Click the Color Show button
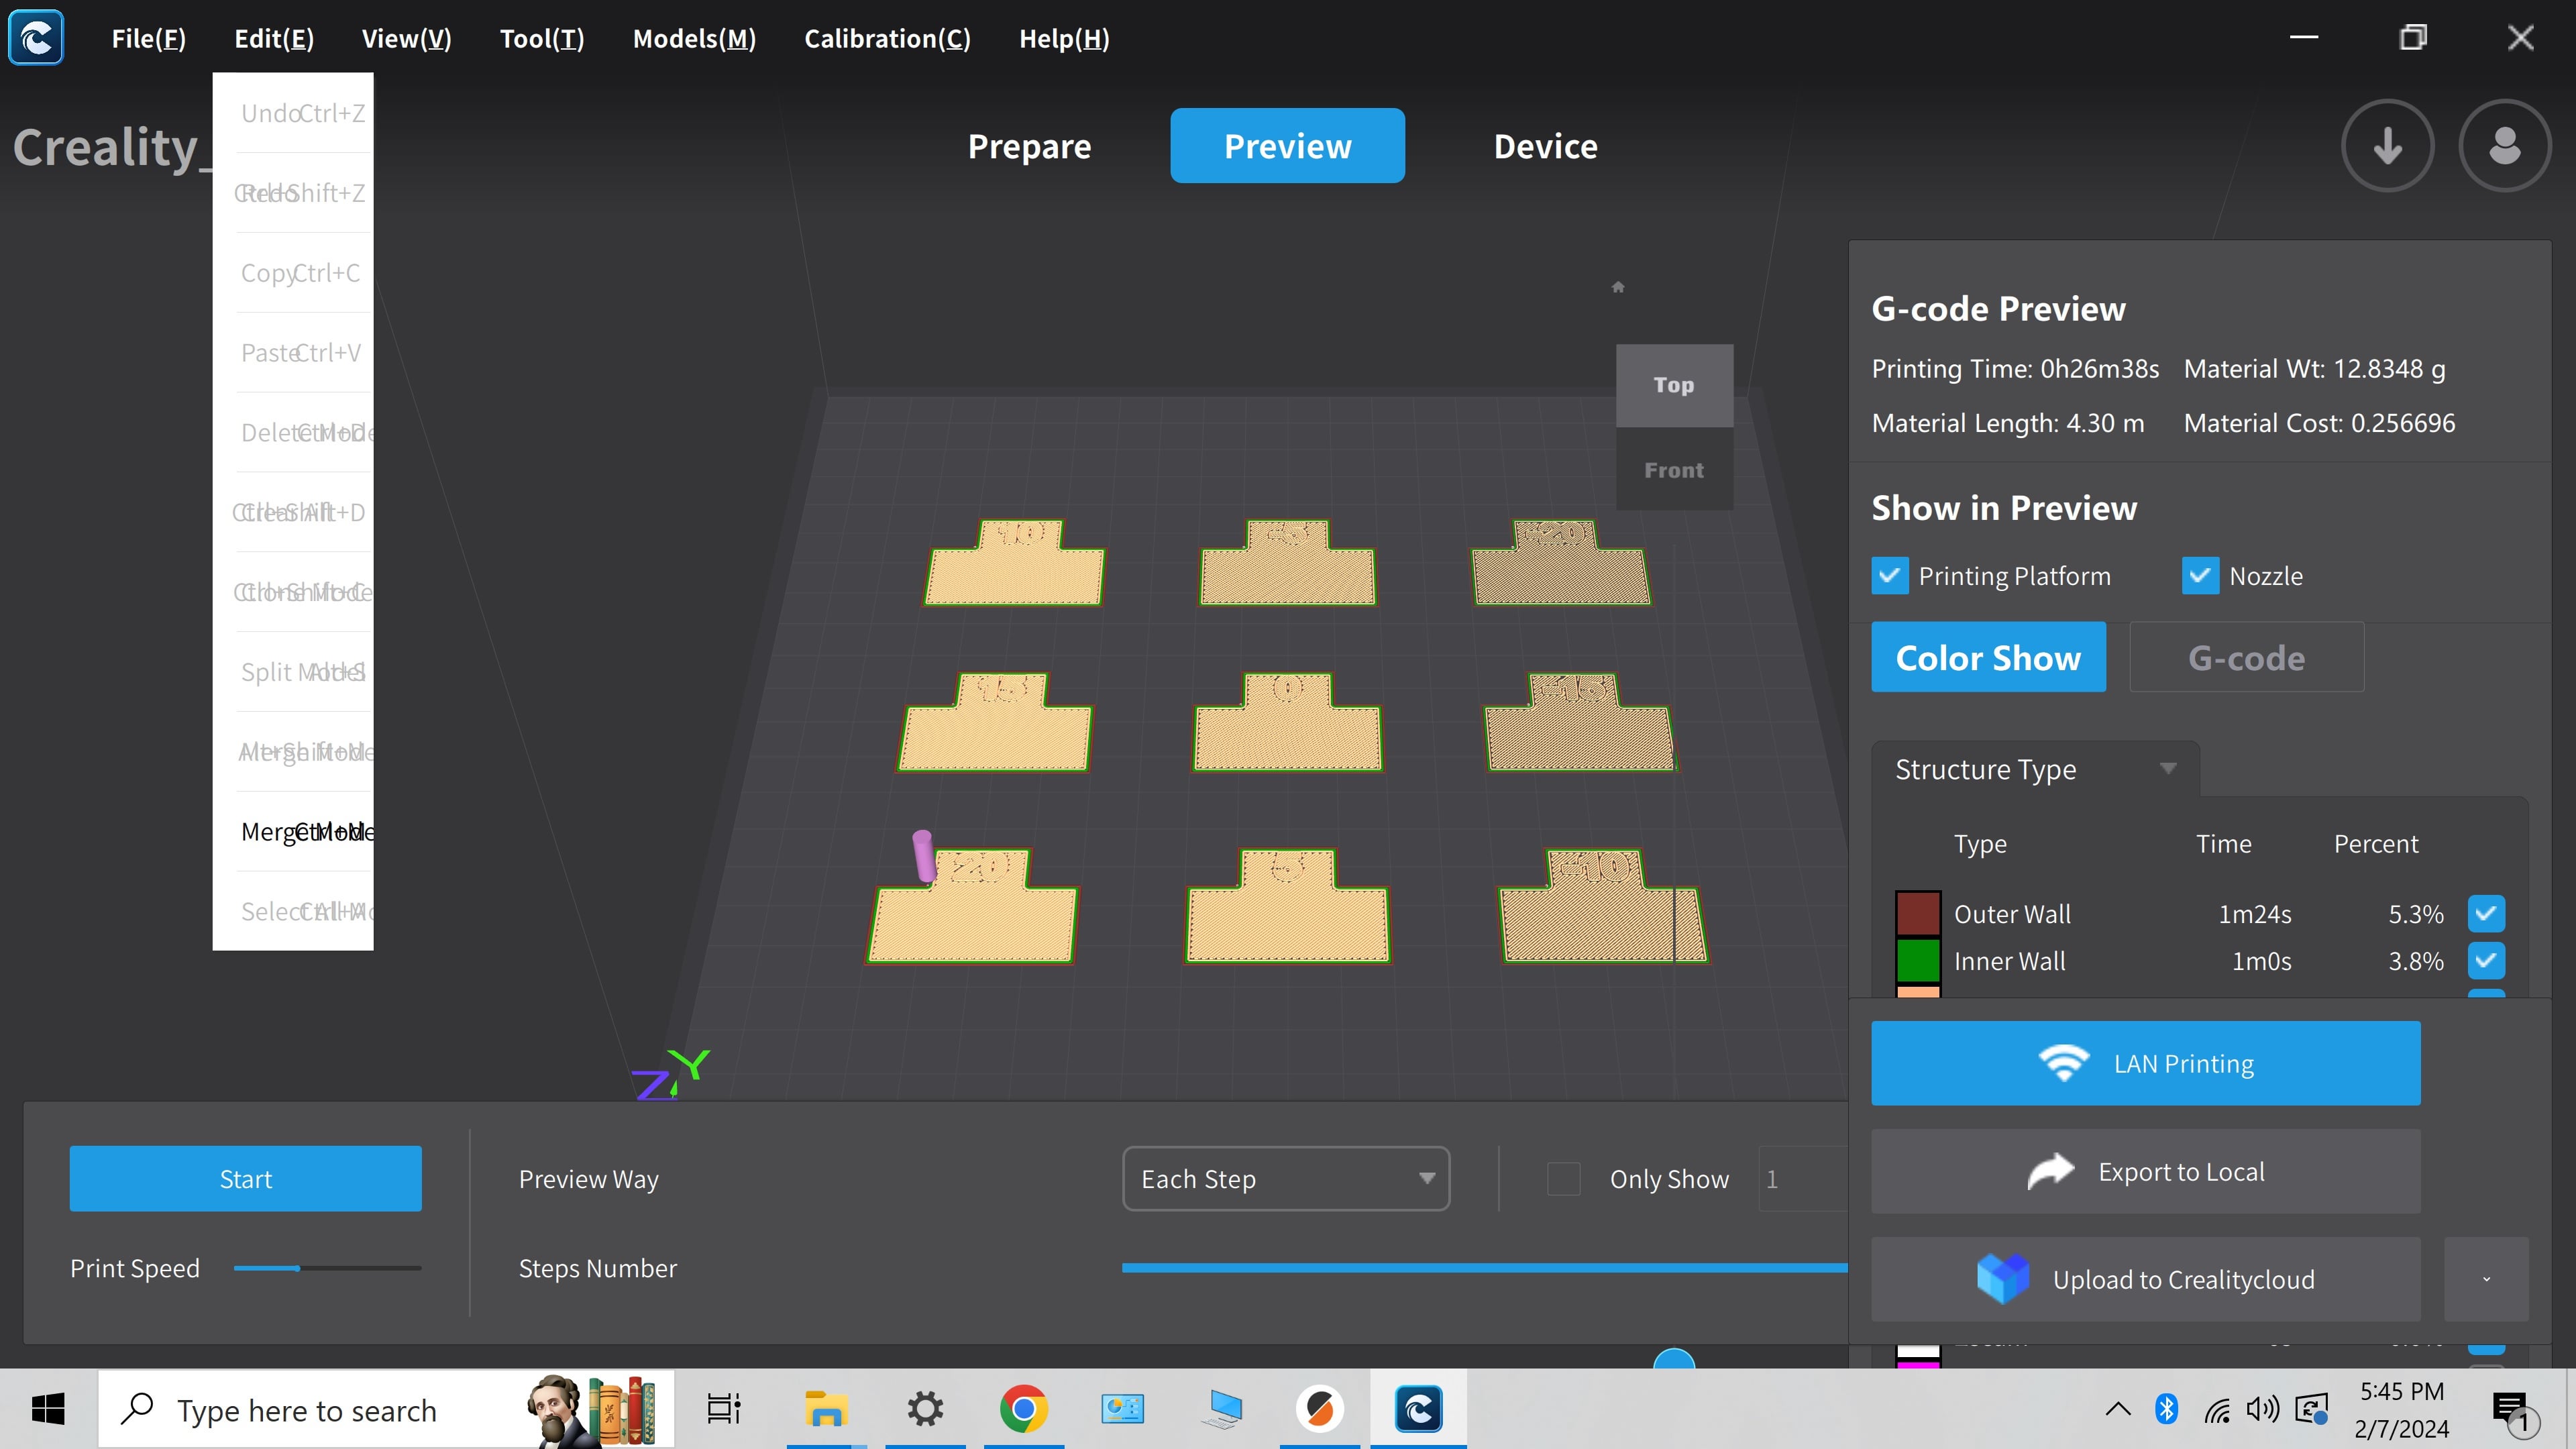2576x1449 pixels. click(x=1988, y=656)
